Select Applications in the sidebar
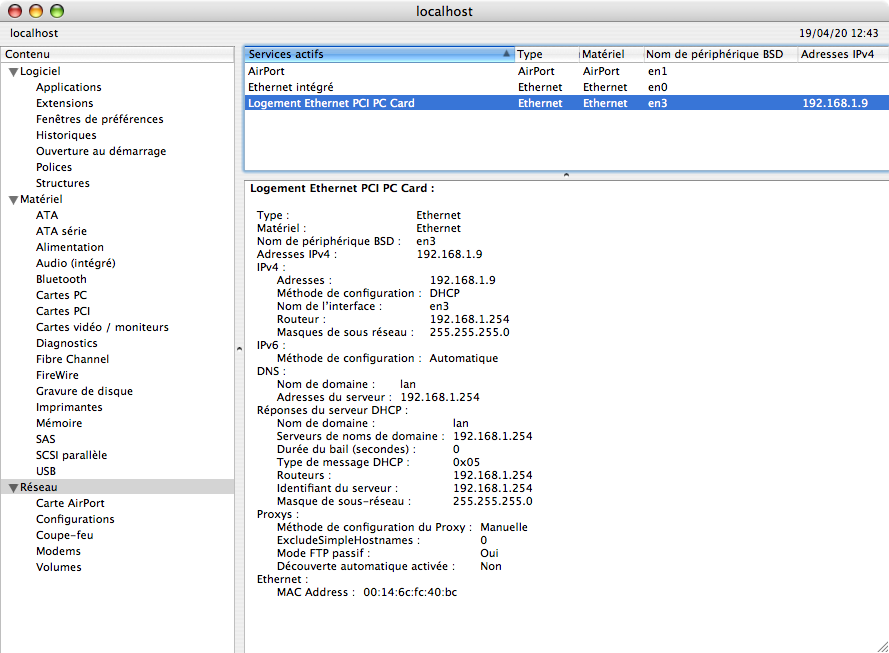The image size is (889, 653). (69, 87)
